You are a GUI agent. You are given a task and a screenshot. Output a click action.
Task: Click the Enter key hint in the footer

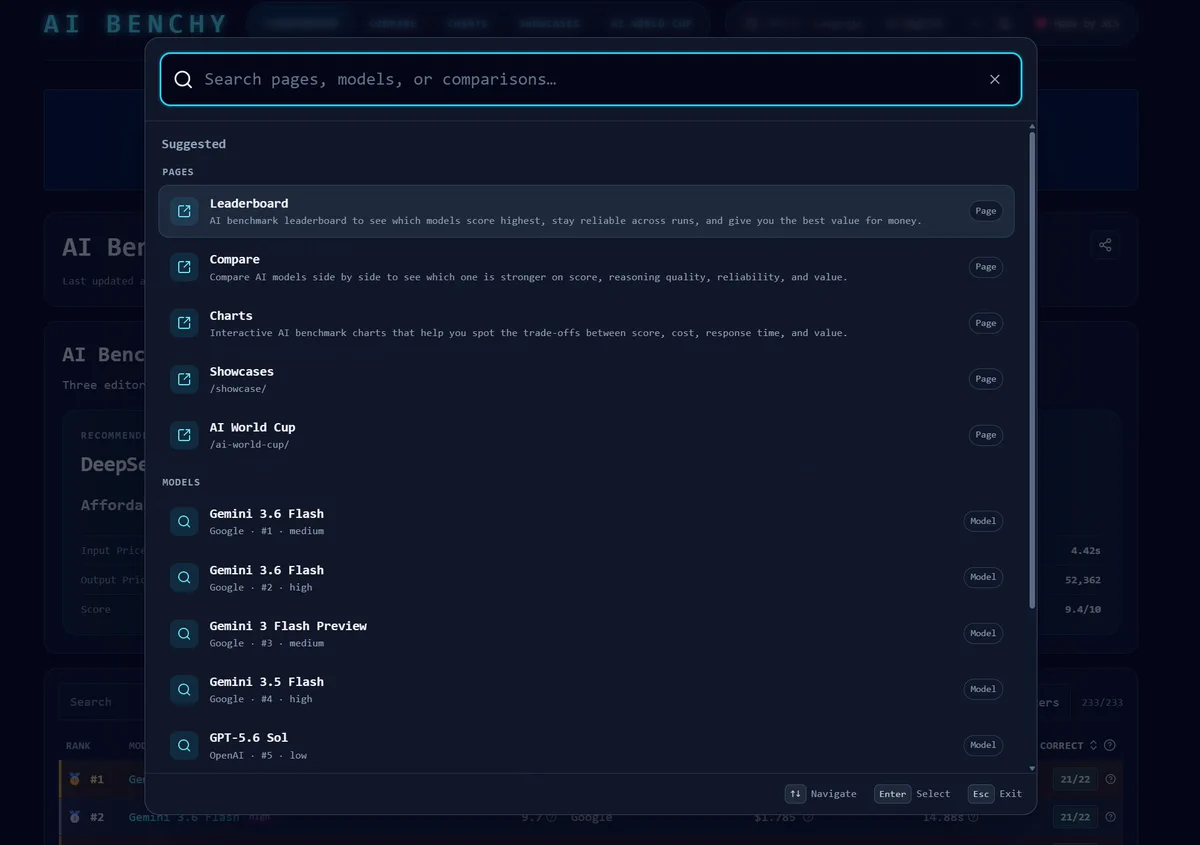pos(892,794)
